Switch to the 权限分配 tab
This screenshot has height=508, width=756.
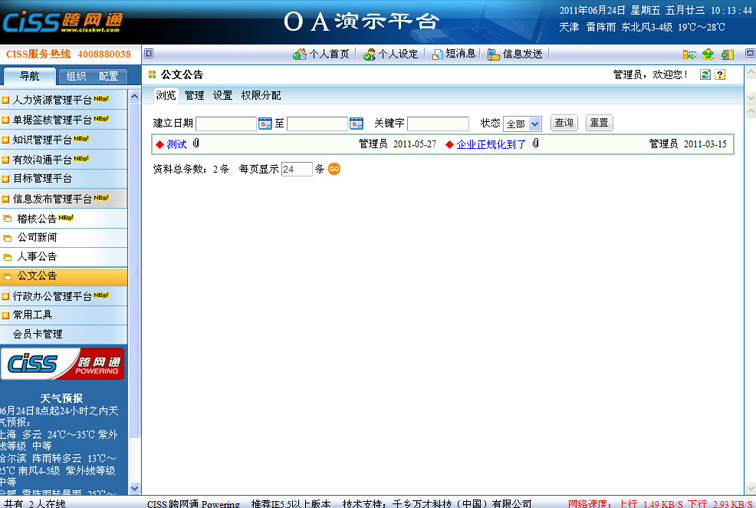260,96
